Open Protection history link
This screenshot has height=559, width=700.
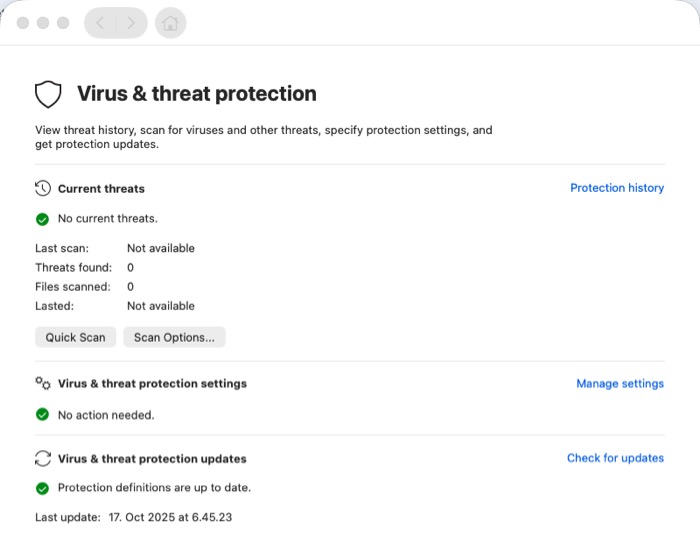tap(616, 188)
